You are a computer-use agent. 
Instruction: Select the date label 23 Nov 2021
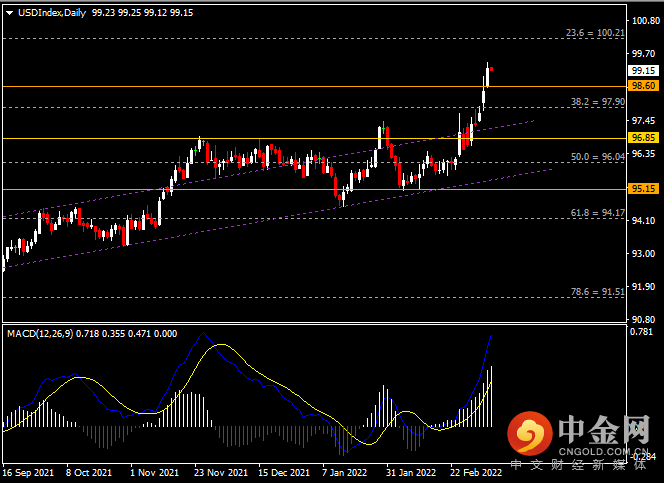pyautogui.click(x=221, y=472)
